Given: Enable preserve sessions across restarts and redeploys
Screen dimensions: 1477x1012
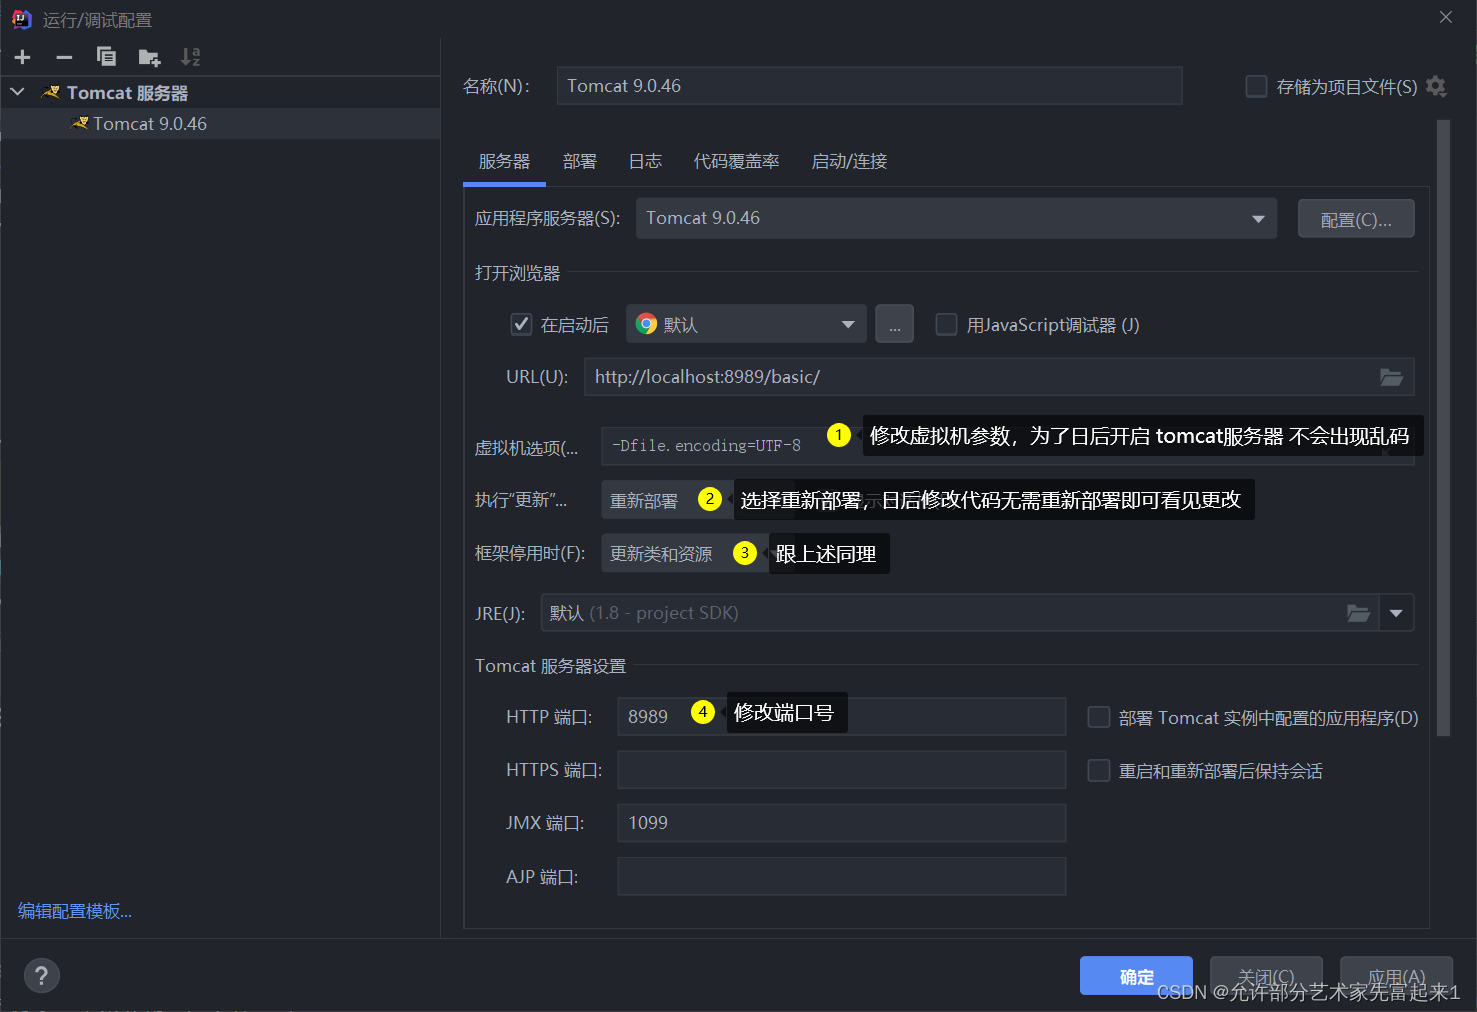Looking at the screenshot, I should 1098,770.
